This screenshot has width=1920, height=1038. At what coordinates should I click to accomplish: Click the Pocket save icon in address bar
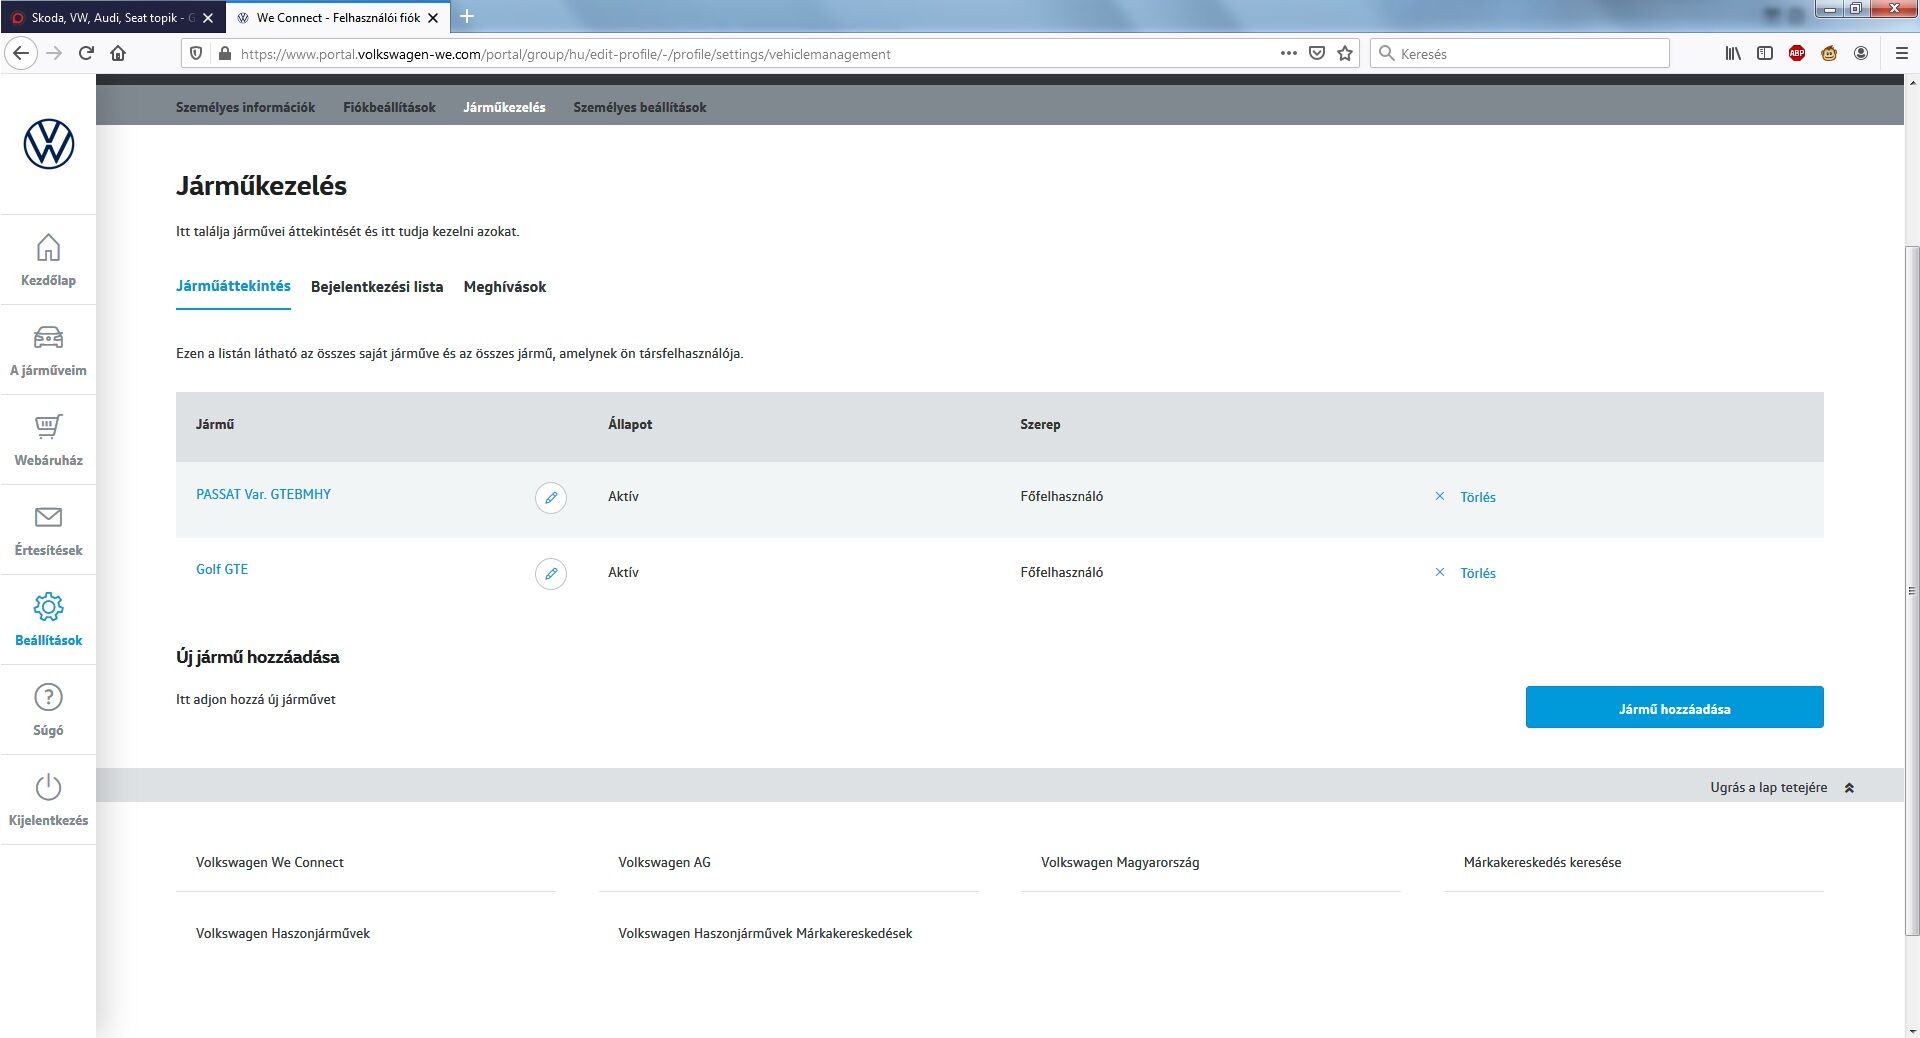pyautogui.click(x=1317, y=53)
